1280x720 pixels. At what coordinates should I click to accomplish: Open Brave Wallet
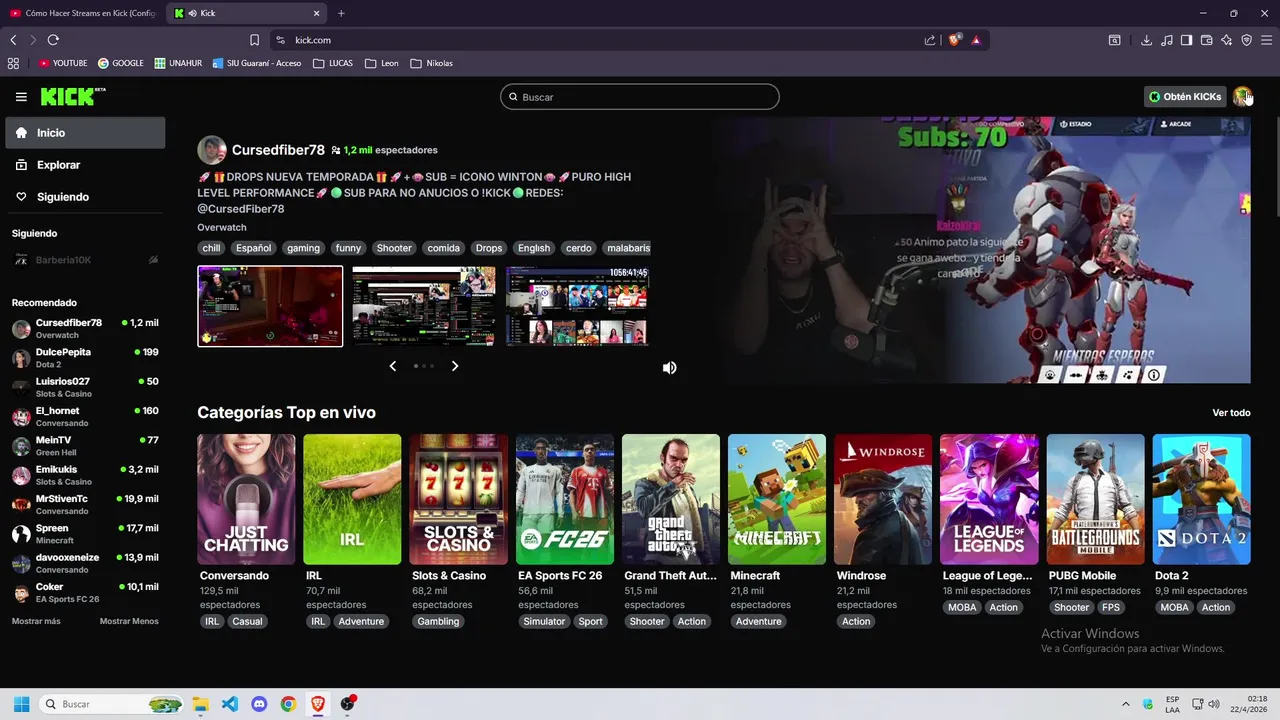[1206, 40]
